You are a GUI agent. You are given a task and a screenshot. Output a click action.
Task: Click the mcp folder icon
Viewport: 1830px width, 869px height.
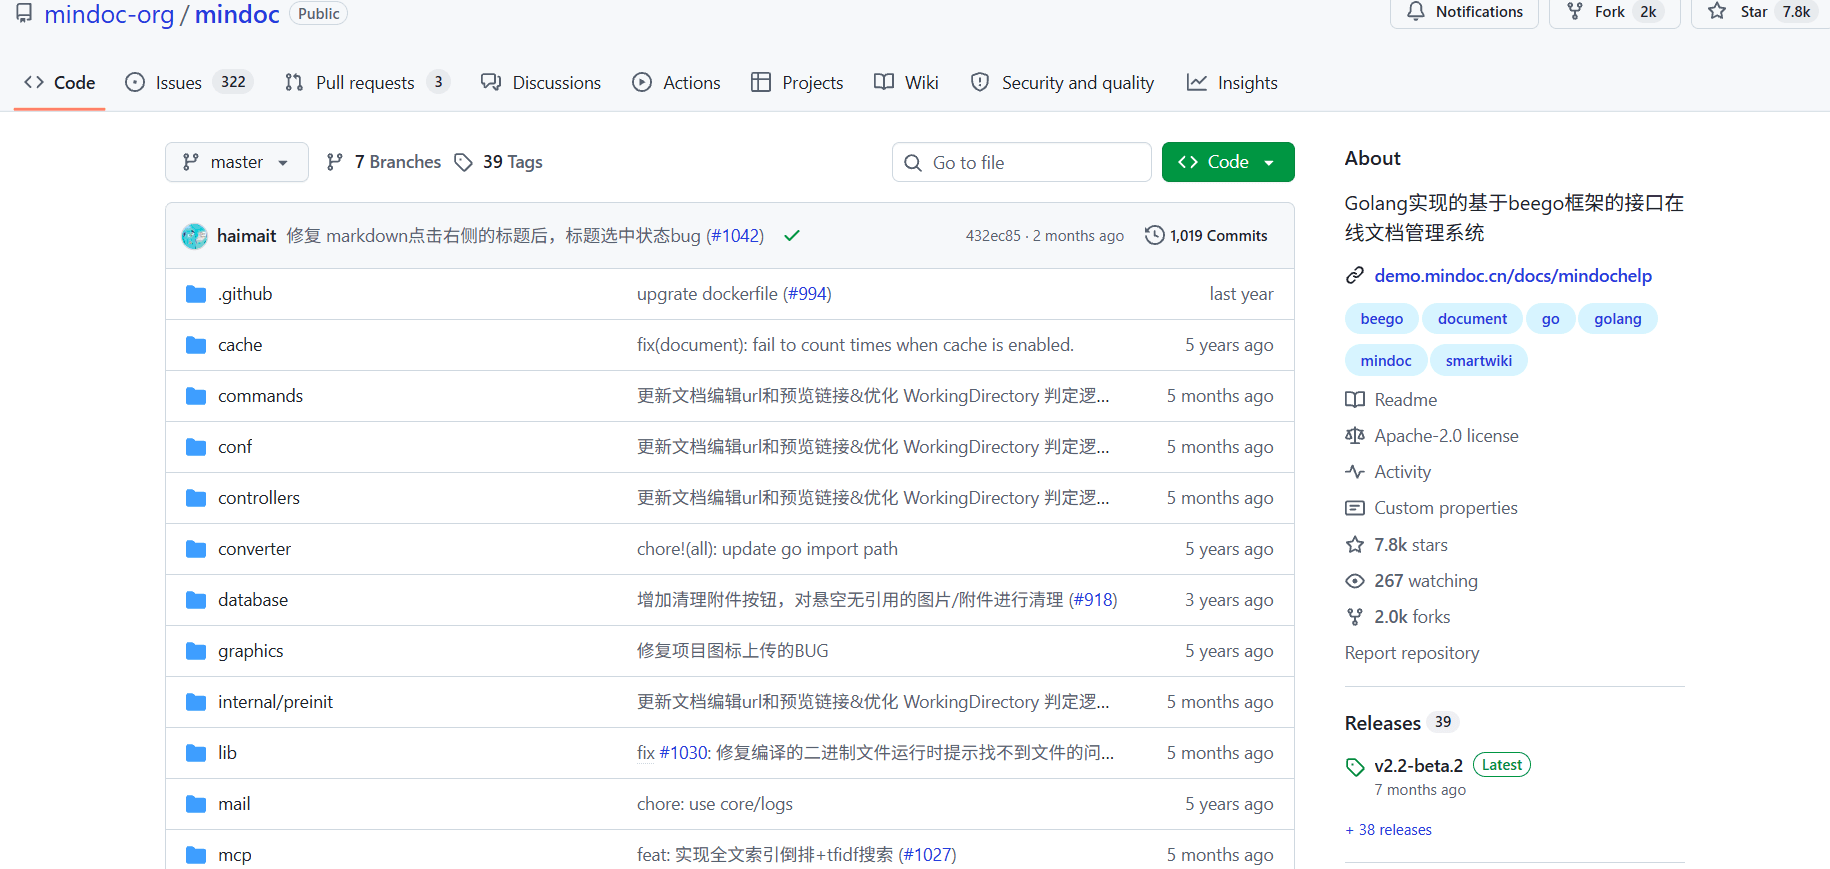(196, 855)
